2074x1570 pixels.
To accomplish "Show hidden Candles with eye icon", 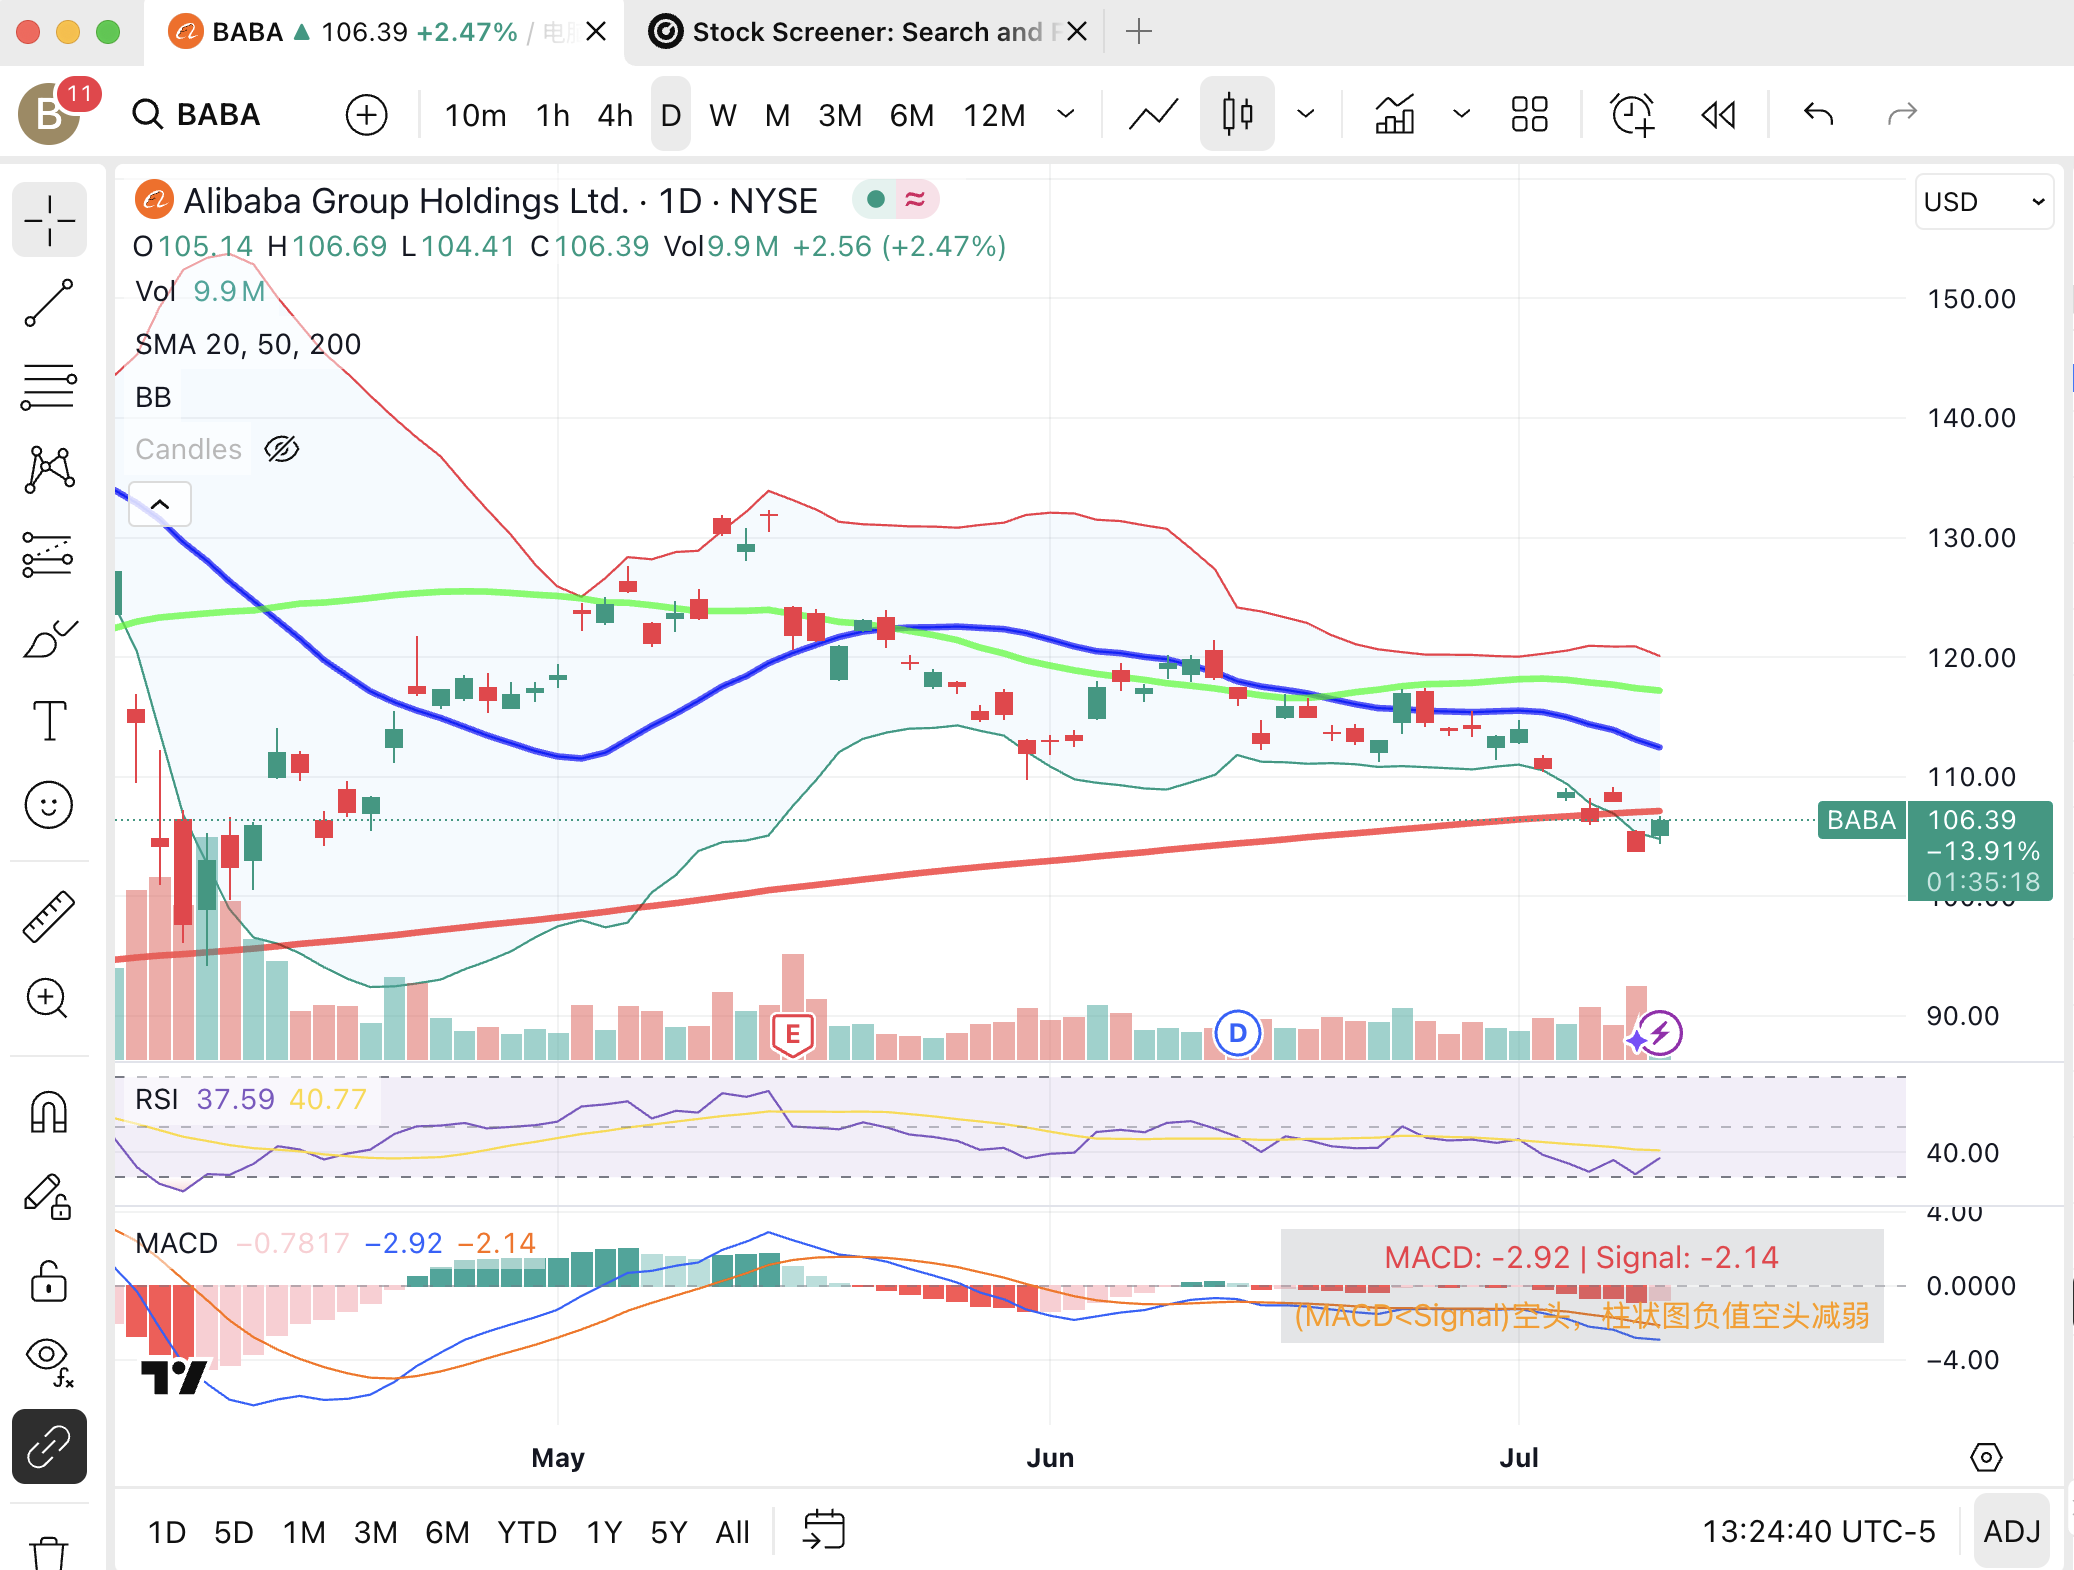I will (x=282, y=449).
